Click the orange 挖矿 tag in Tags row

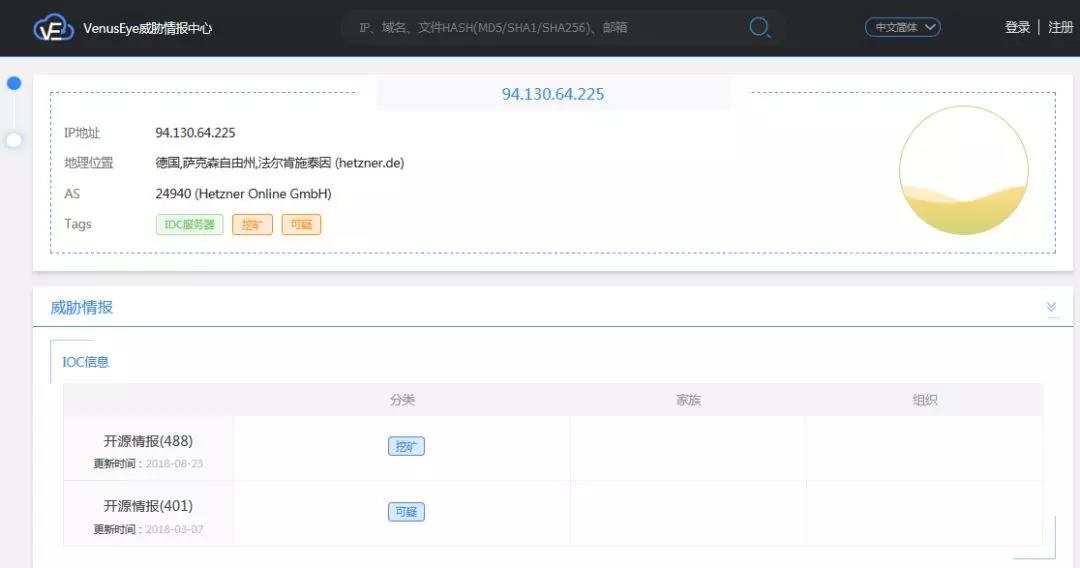(252, 225)
